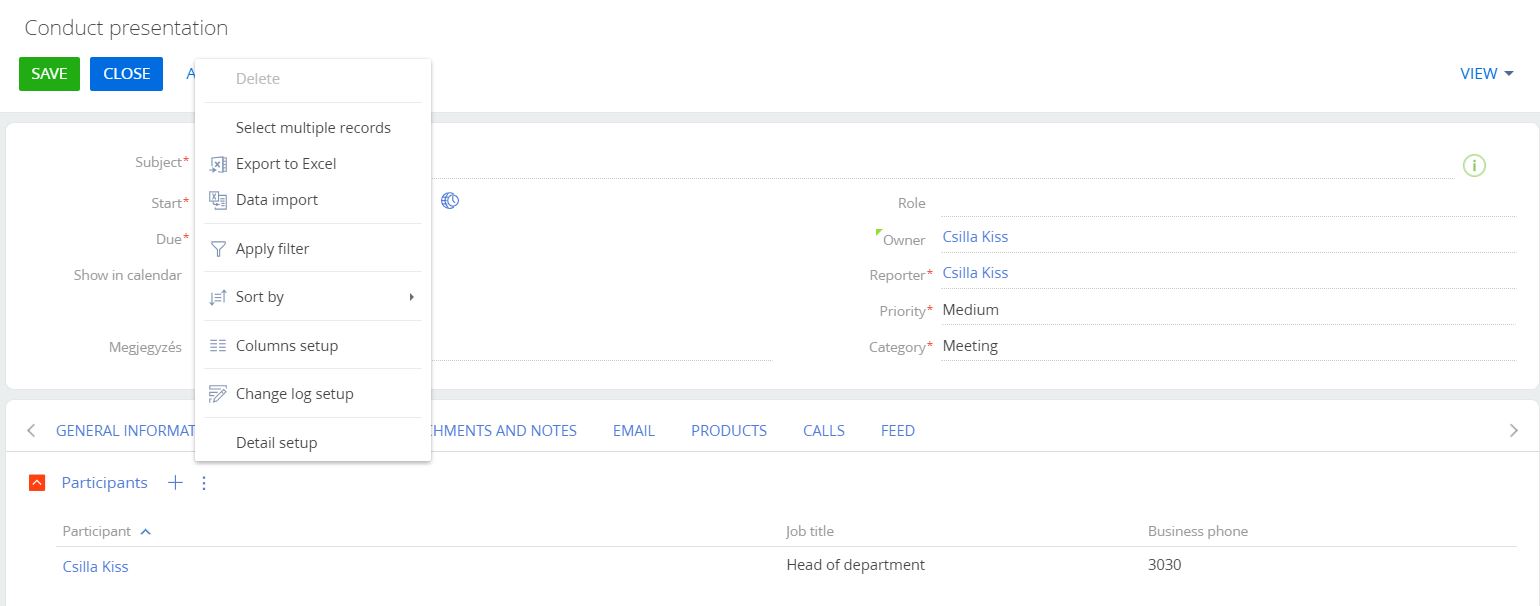This screenshot has width=1540, height=606.
Task: Click the green info icon near Subject
Action: pyautogui.click(x=1474, y=166)
